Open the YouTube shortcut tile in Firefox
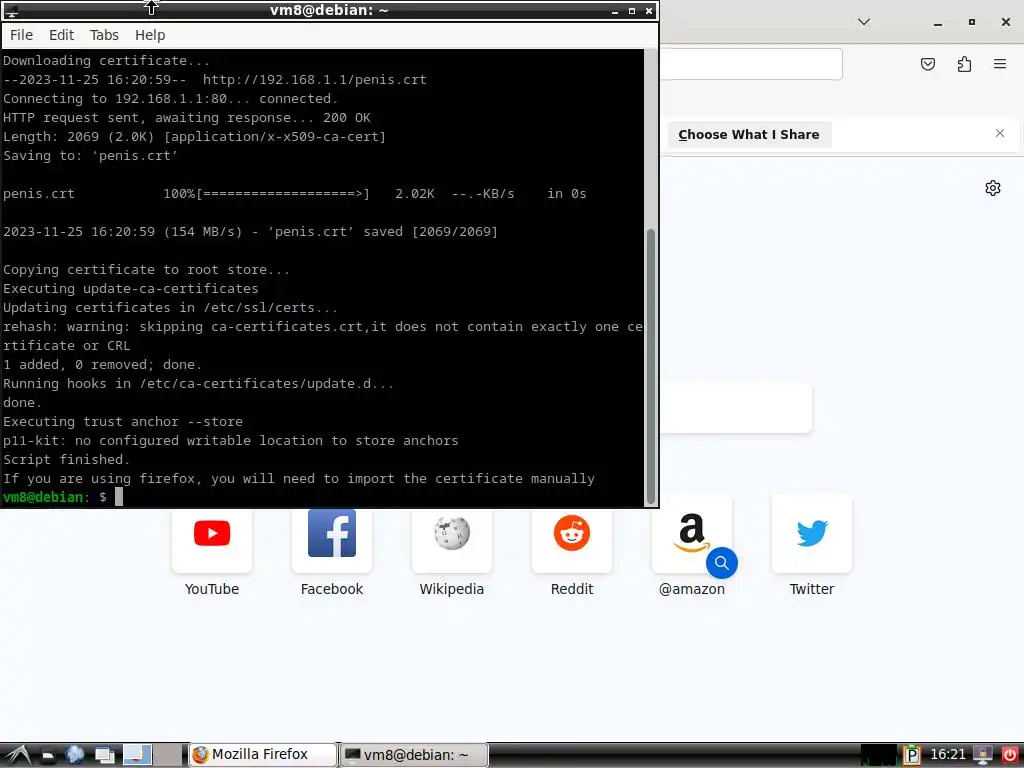 (212, 541)
